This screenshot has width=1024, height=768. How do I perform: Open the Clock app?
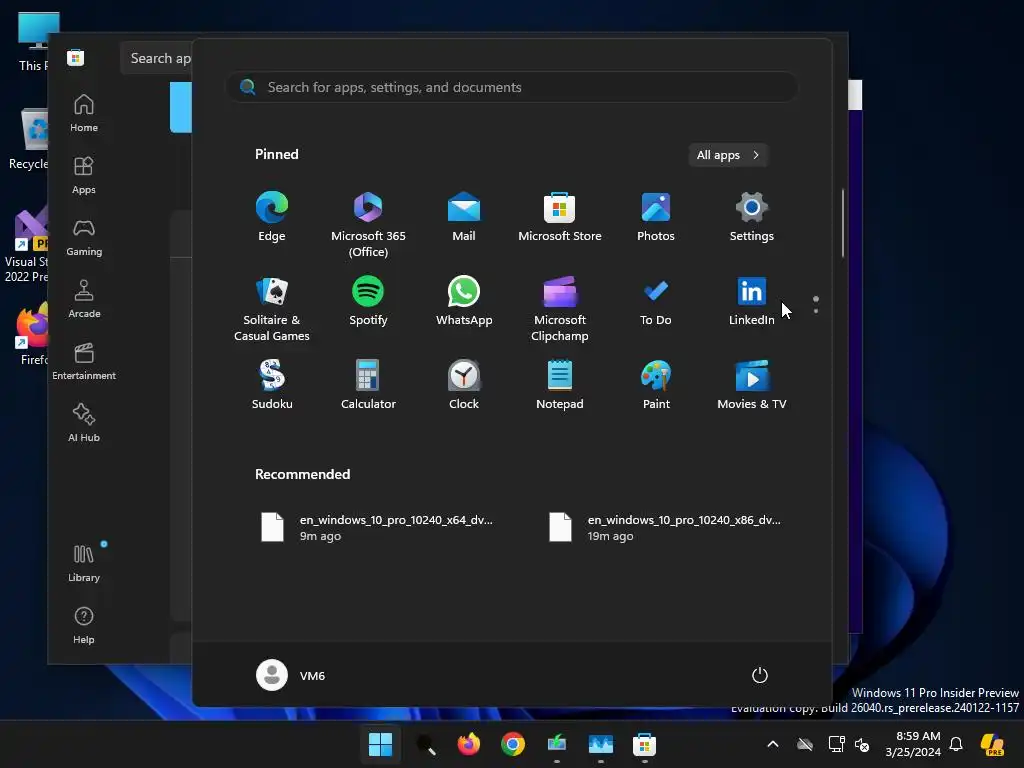point(464,385)
